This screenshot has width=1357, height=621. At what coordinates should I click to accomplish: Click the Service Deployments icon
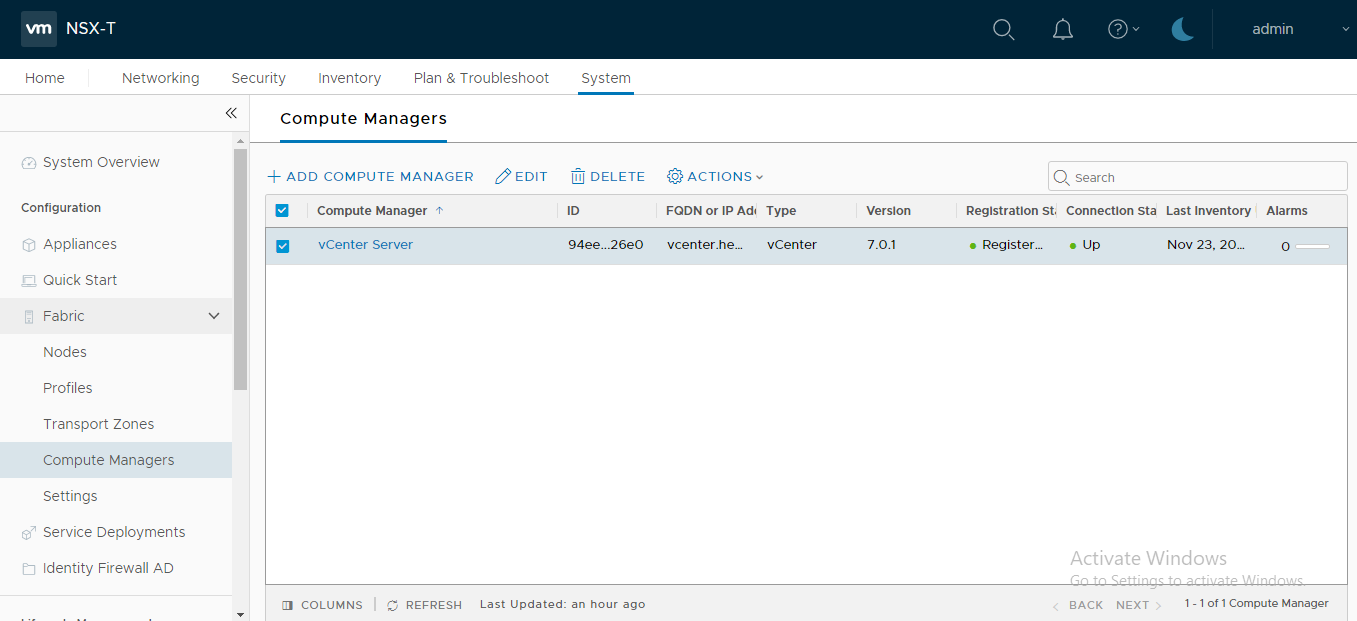click(29, 533)
